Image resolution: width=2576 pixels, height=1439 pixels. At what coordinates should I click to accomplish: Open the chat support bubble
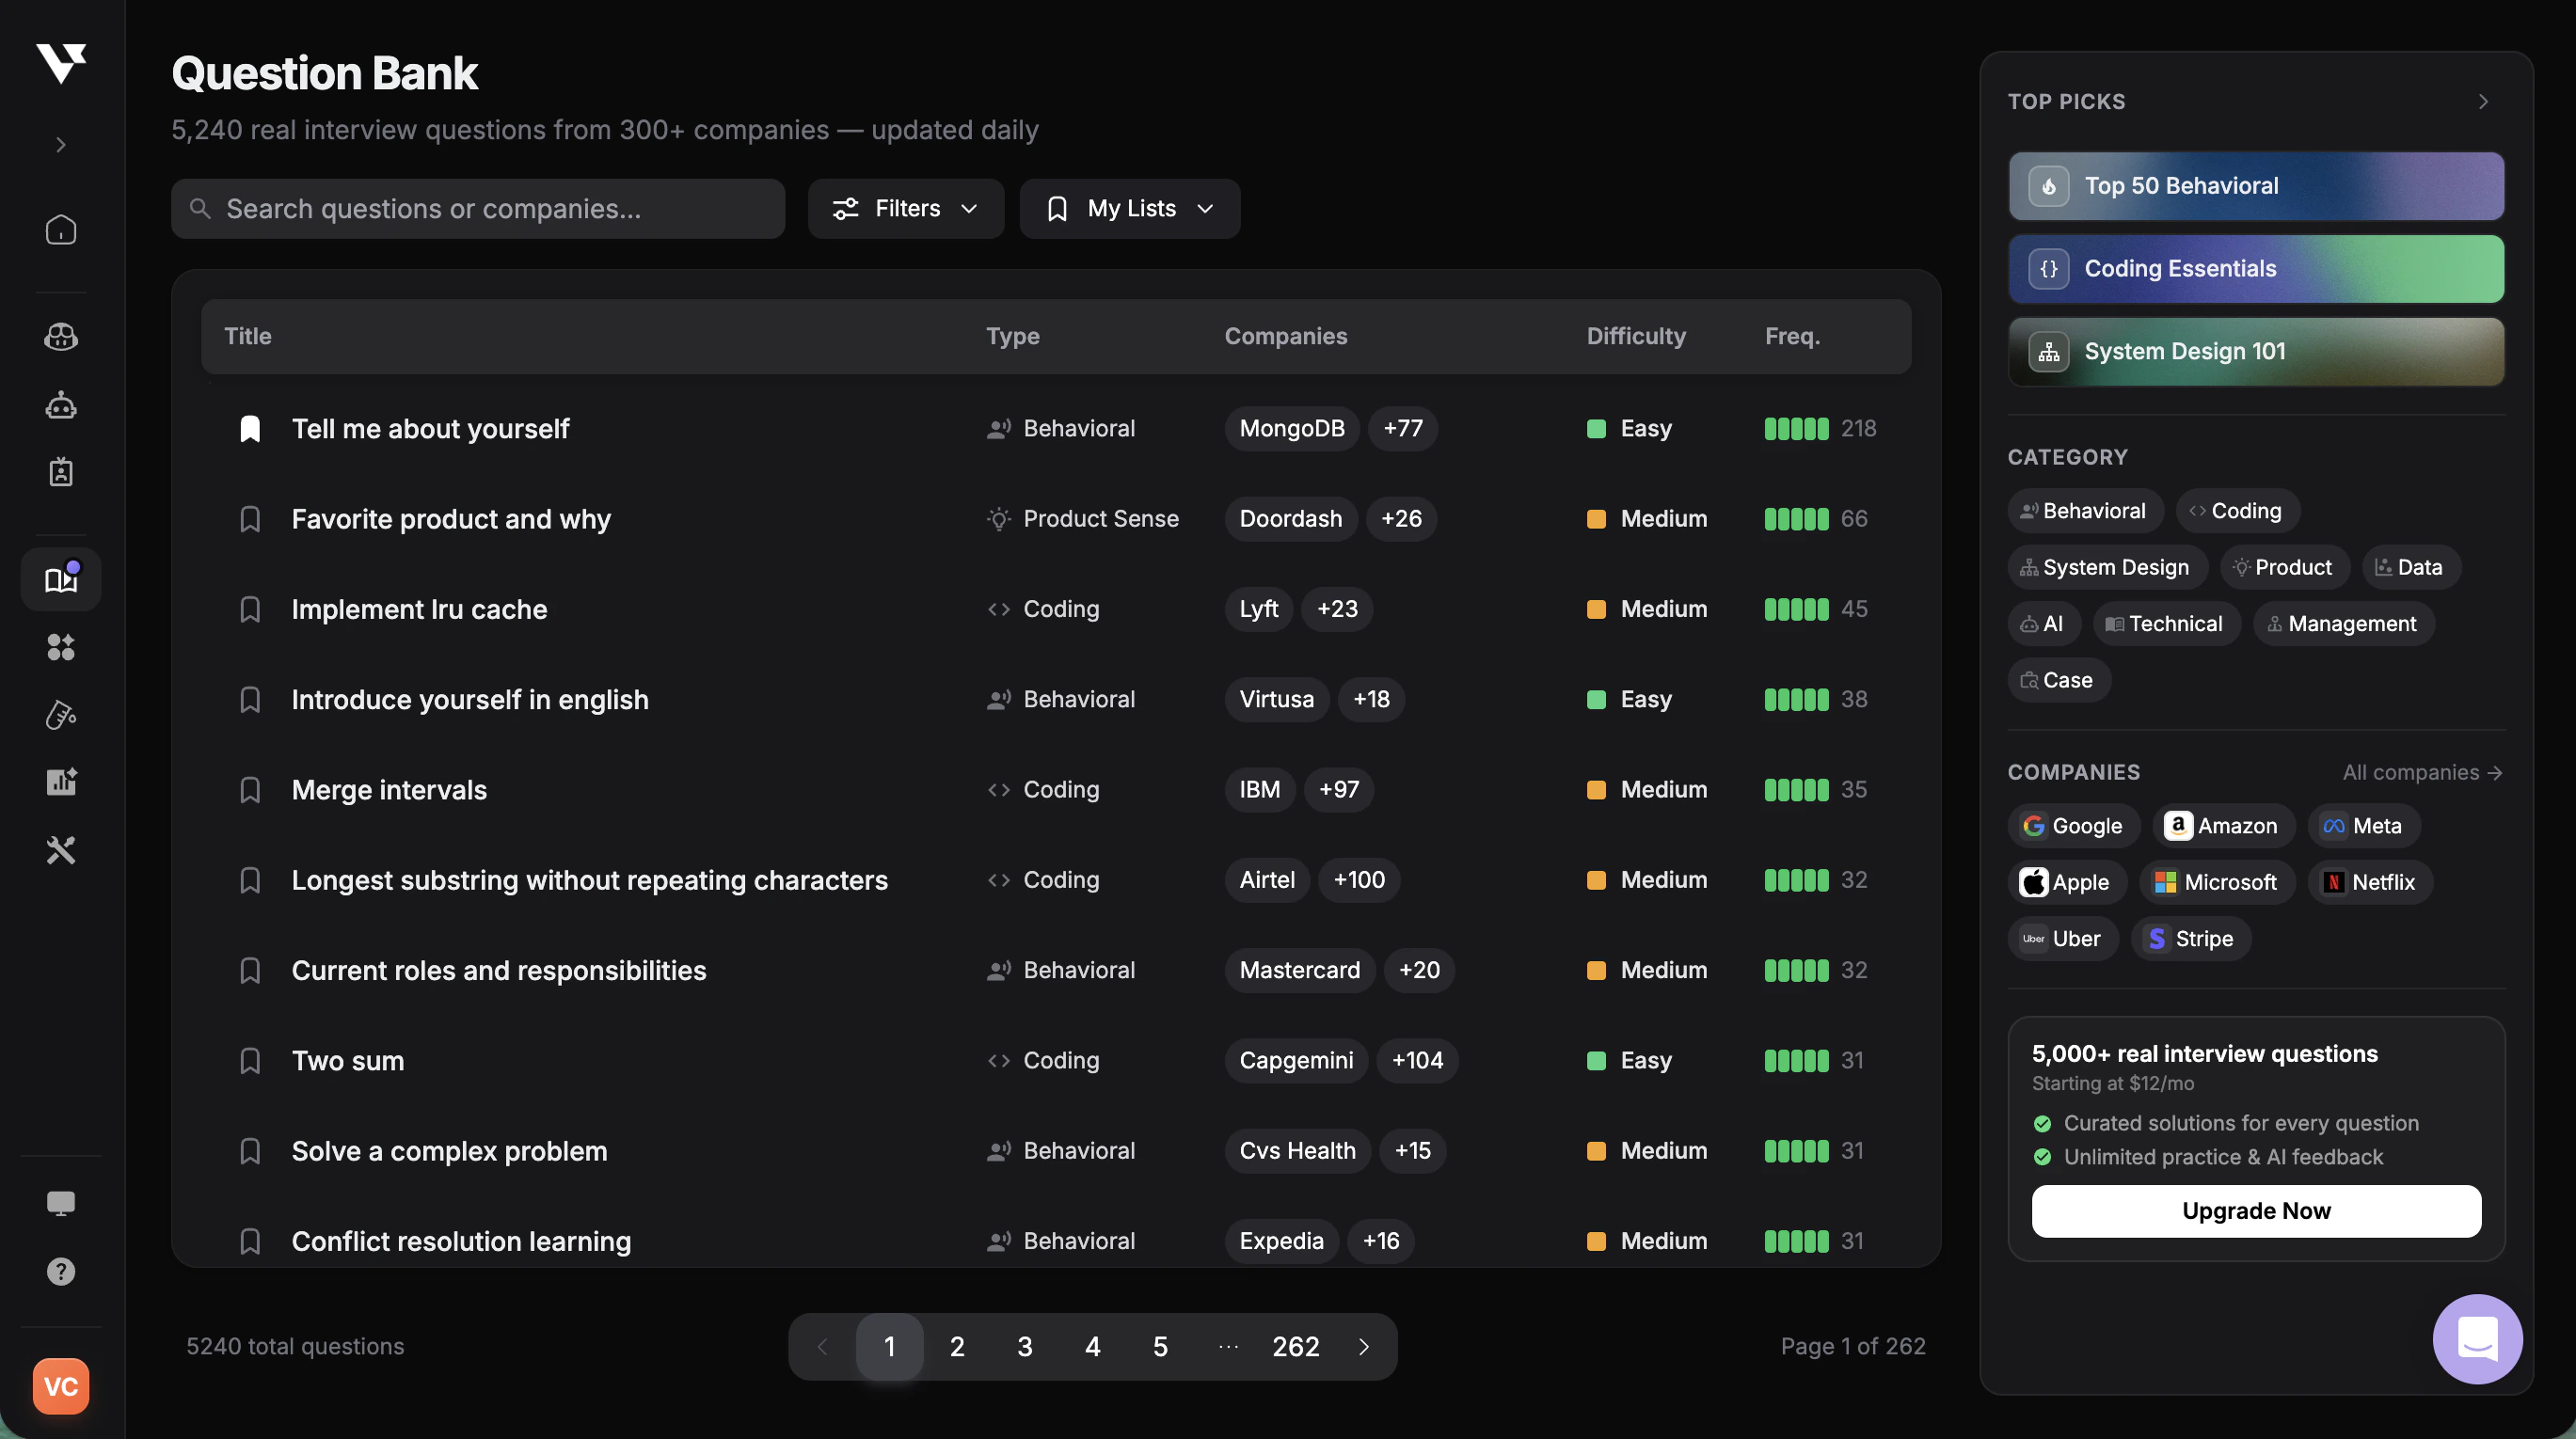2477,1339
